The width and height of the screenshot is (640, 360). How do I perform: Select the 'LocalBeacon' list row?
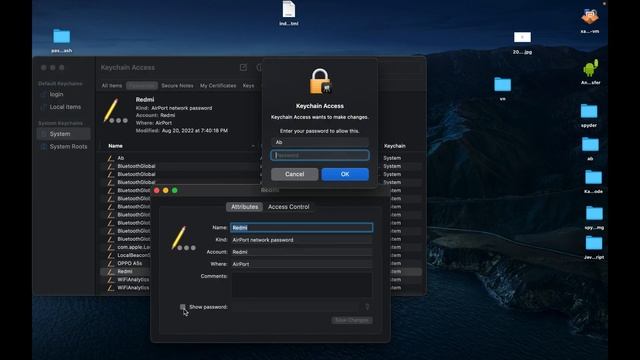[133, 256]
